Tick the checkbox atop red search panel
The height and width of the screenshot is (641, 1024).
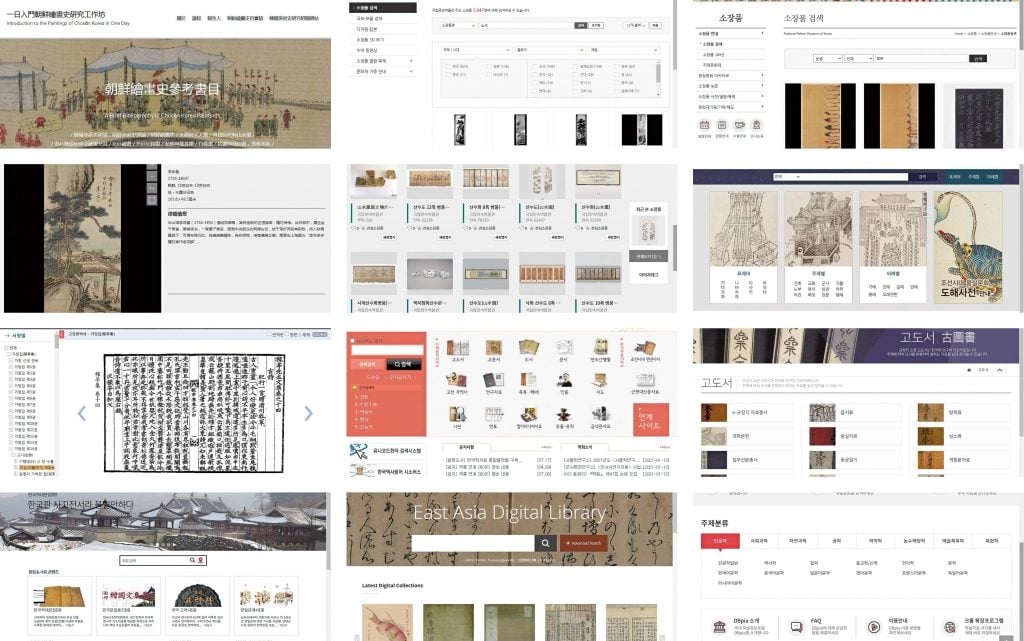pos(353,341)
